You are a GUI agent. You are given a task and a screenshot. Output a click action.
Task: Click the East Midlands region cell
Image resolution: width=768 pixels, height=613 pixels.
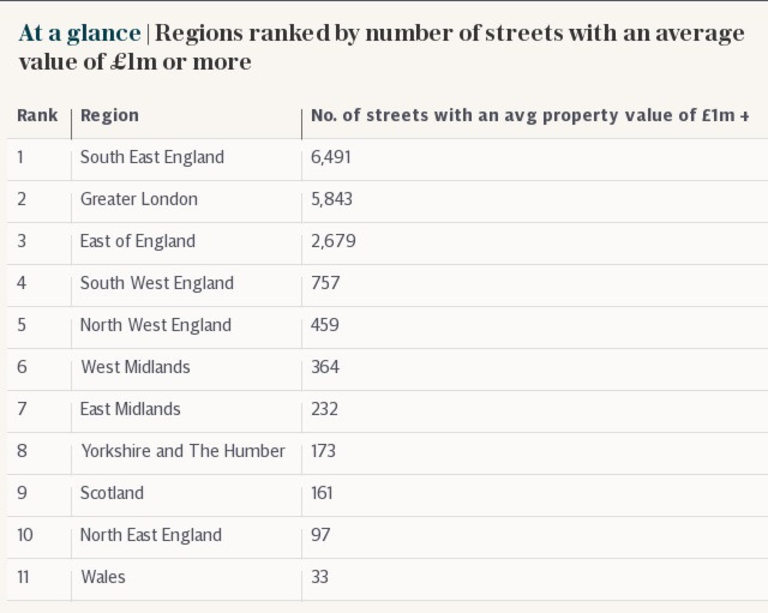tap(131, 409)
